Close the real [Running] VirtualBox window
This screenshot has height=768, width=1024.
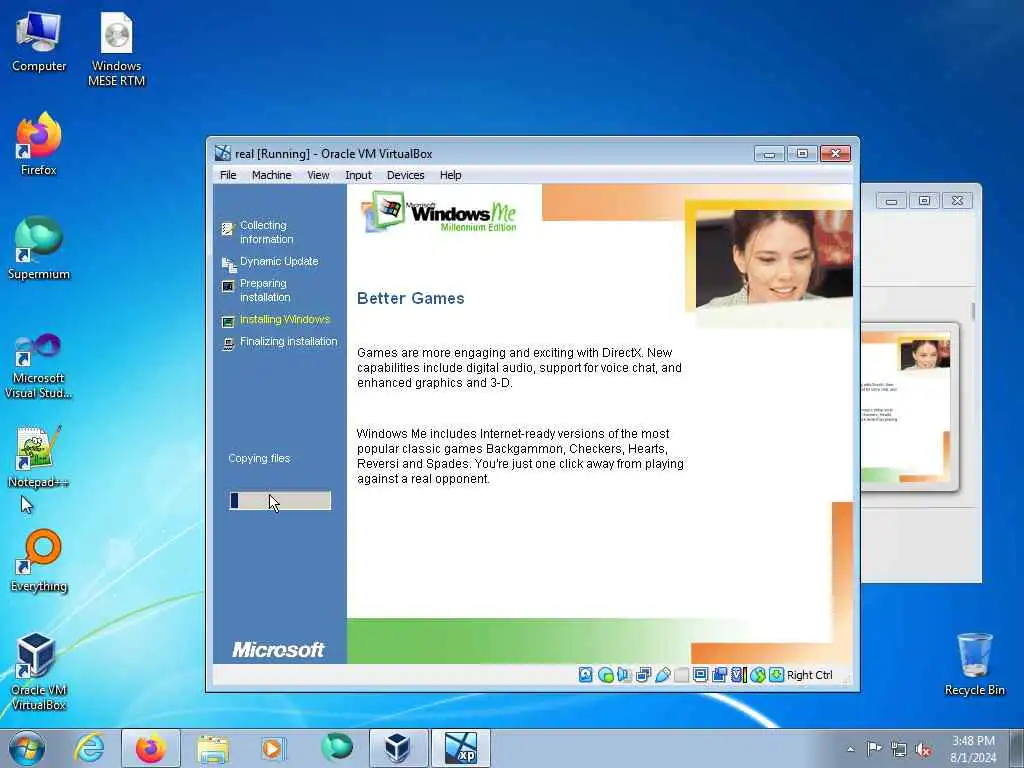[x=835, y=154]
